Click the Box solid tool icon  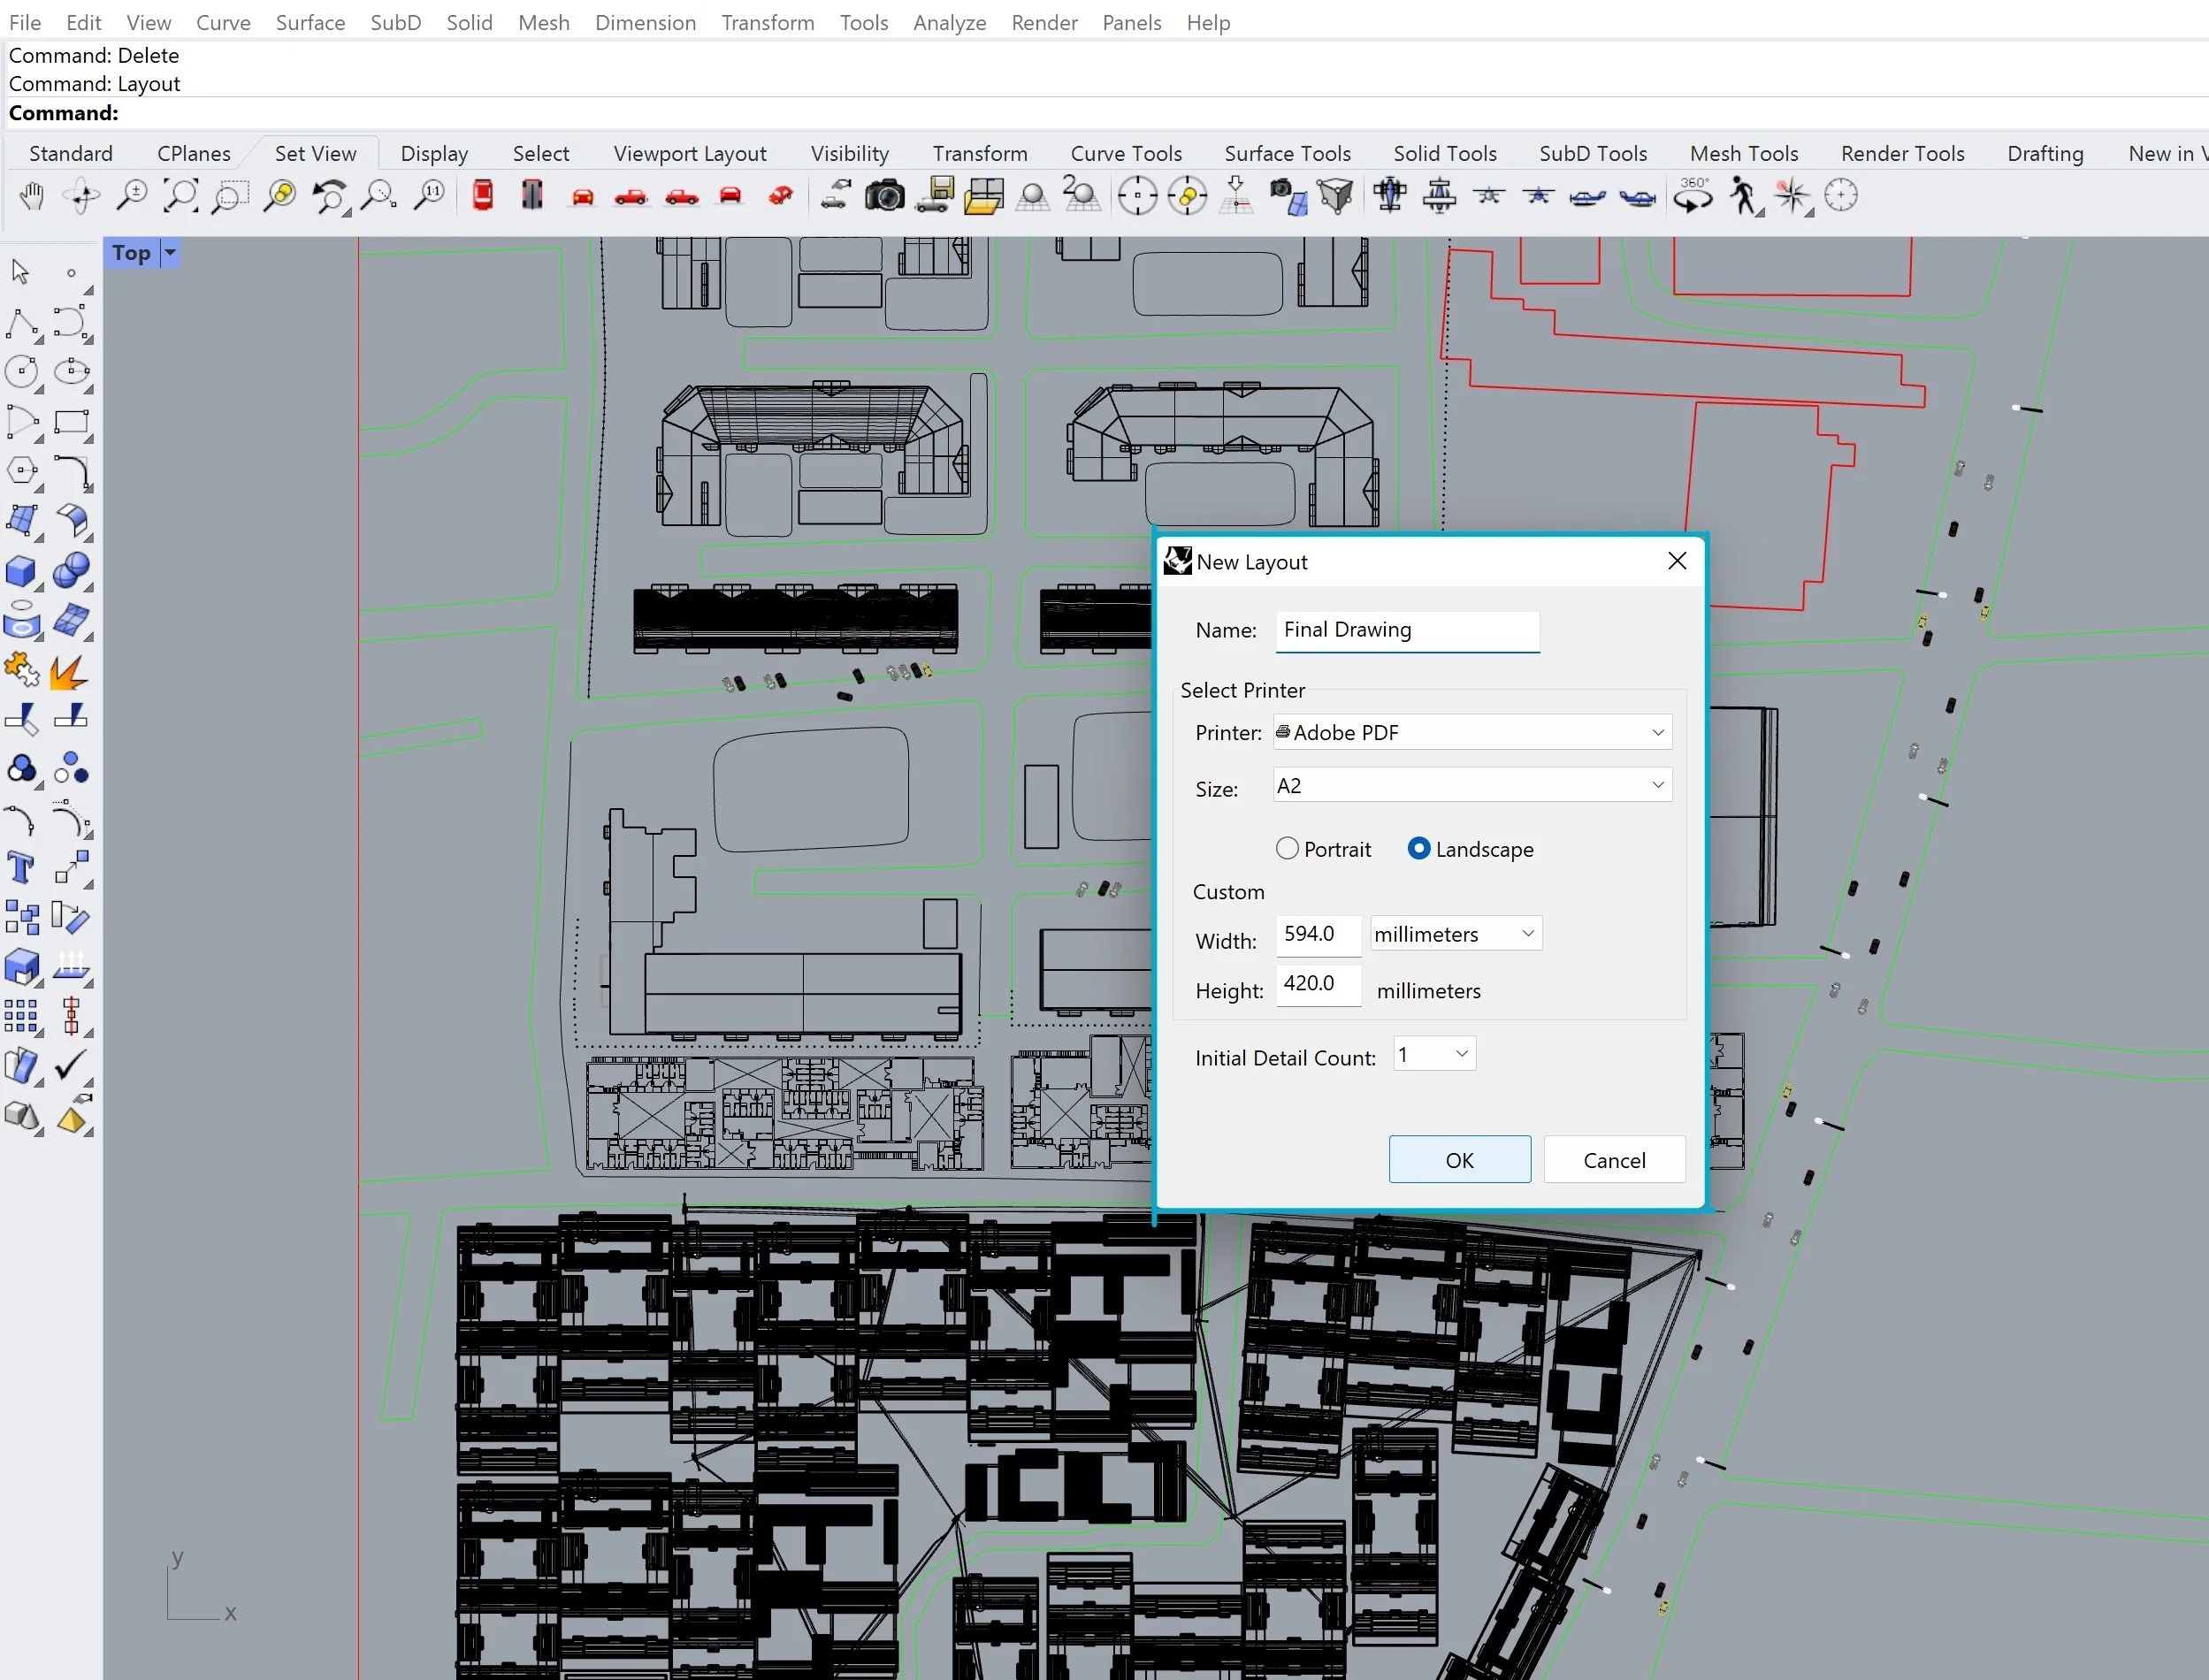tap(21, 572)
